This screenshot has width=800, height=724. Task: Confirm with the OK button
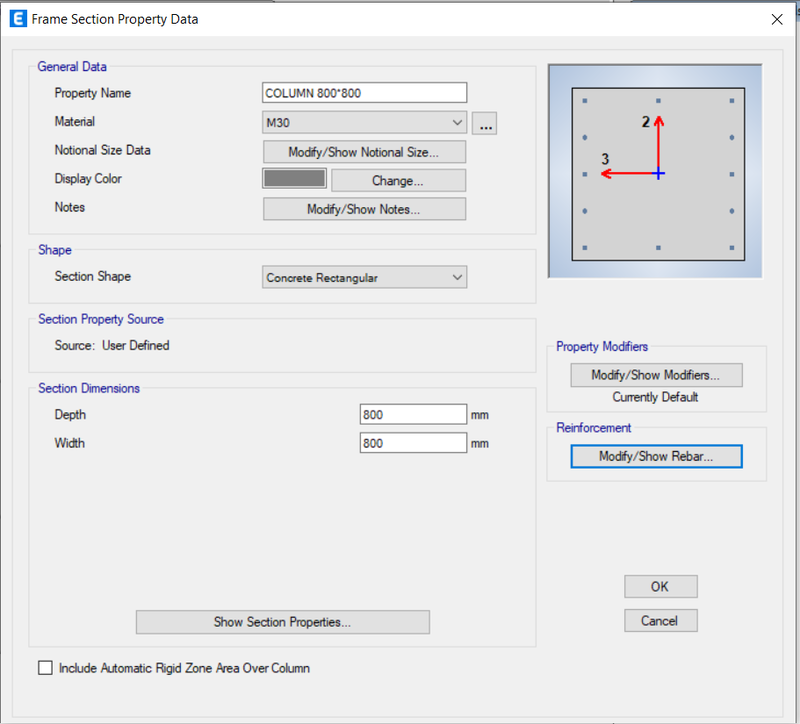click(661, 587)
